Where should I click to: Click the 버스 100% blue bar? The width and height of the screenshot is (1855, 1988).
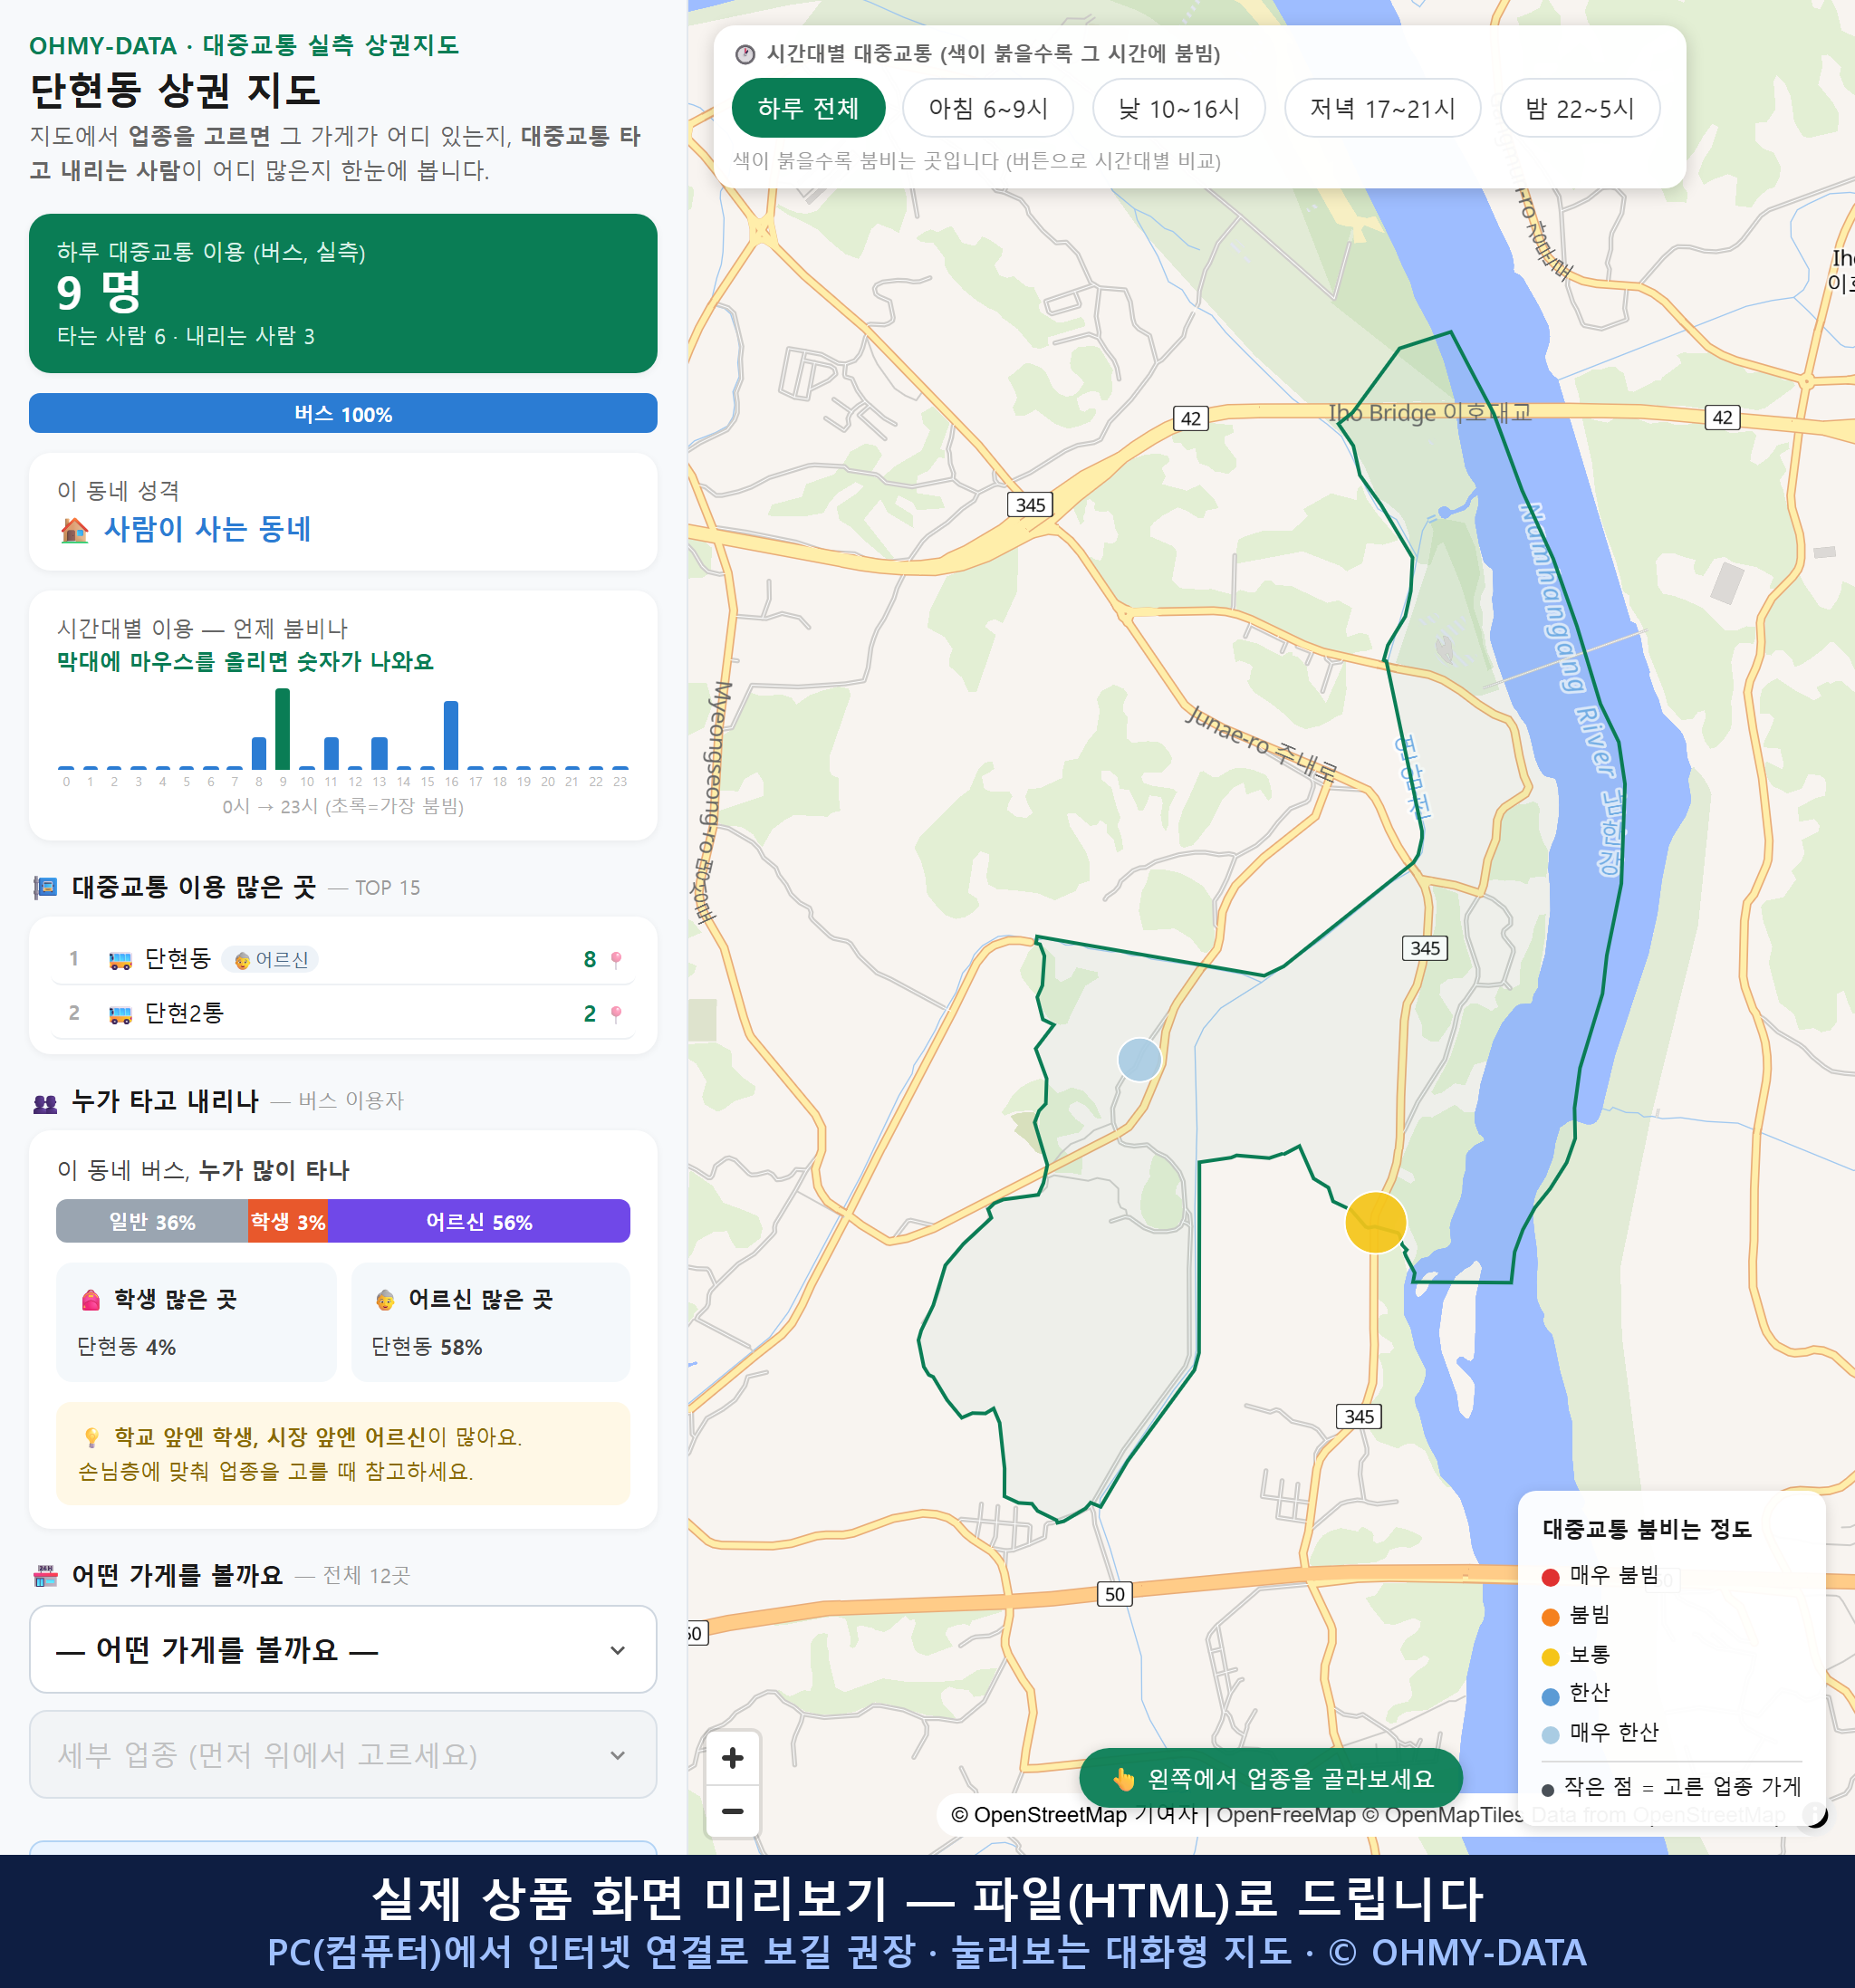(x=343, y=414)
